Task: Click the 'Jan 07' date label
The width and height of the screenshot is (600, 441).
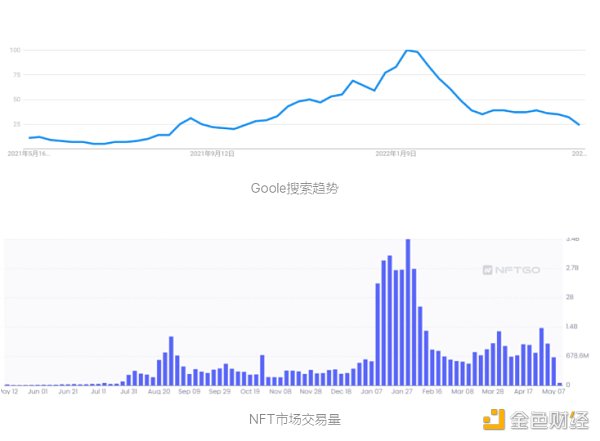Action: tap(371, 391)
